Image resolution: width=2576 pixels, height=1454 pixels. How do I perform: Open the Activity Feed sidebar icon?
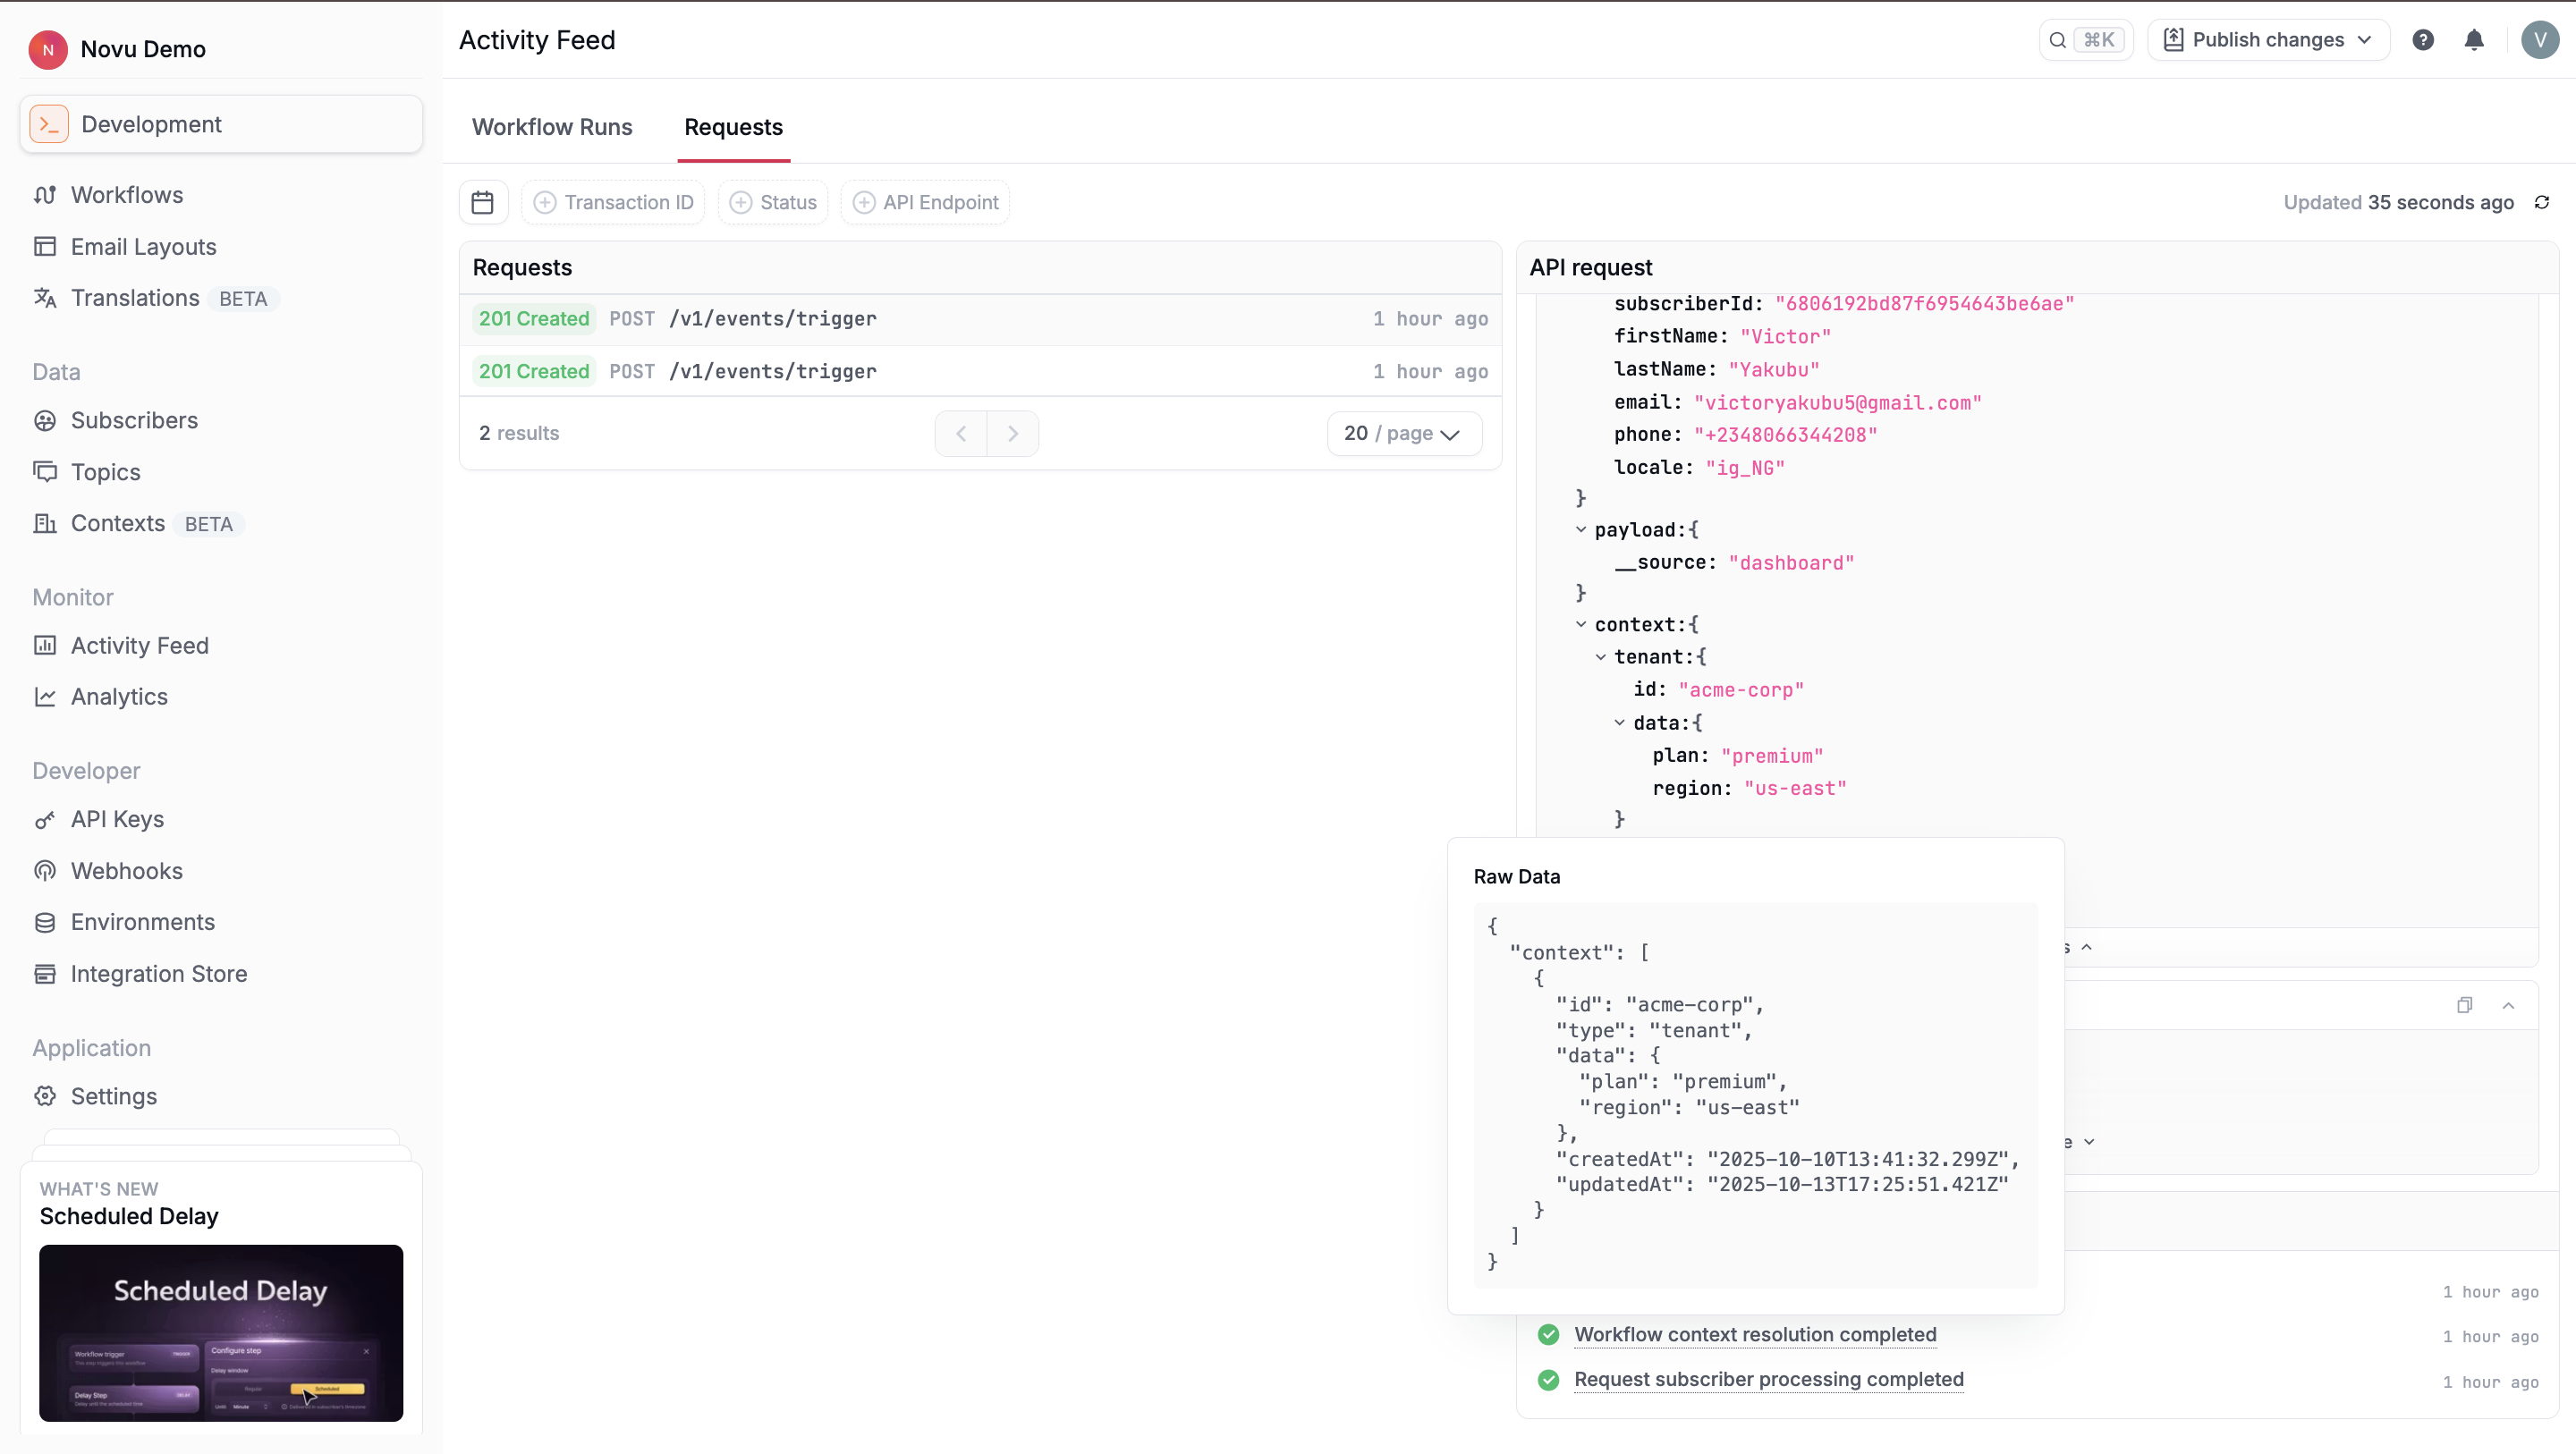pos(46,645)
